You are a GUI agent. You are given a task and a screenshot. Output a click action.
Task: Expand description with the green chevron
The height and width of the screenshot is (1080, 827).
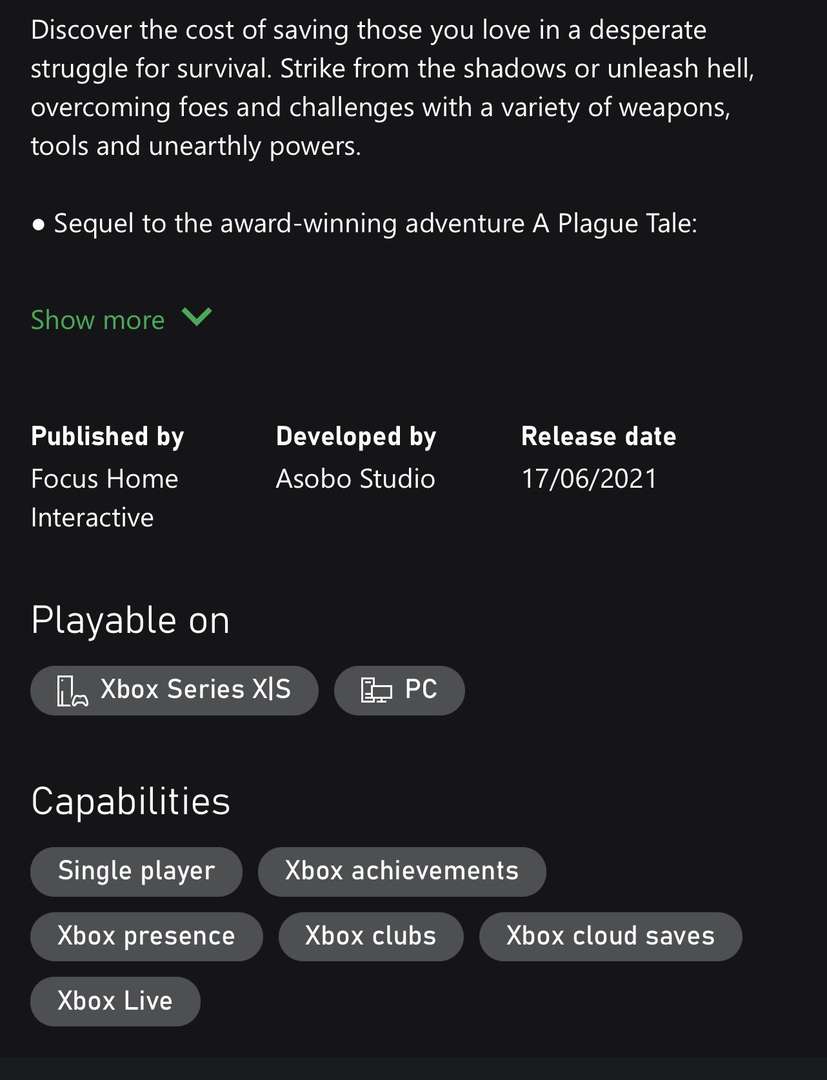pyautogui.click(x=197, y=318)
